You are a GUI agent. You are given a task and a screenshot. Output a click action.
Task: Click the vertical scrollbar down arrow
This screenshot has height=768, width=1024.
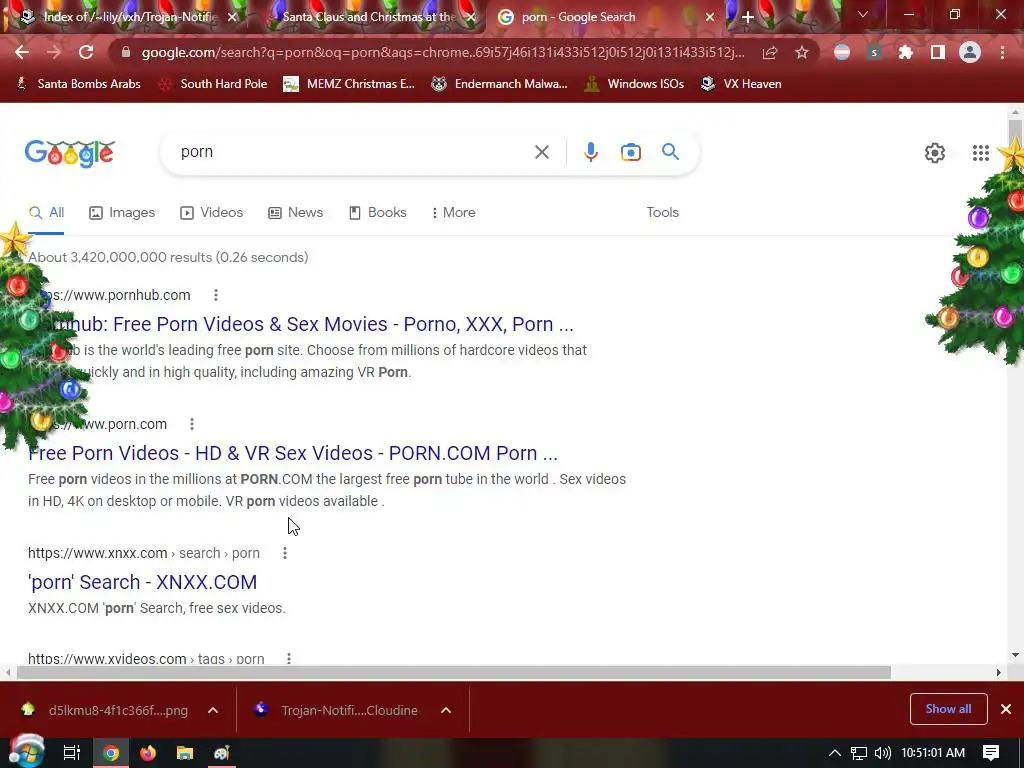pyautogui.click(x=1015, y=655)
